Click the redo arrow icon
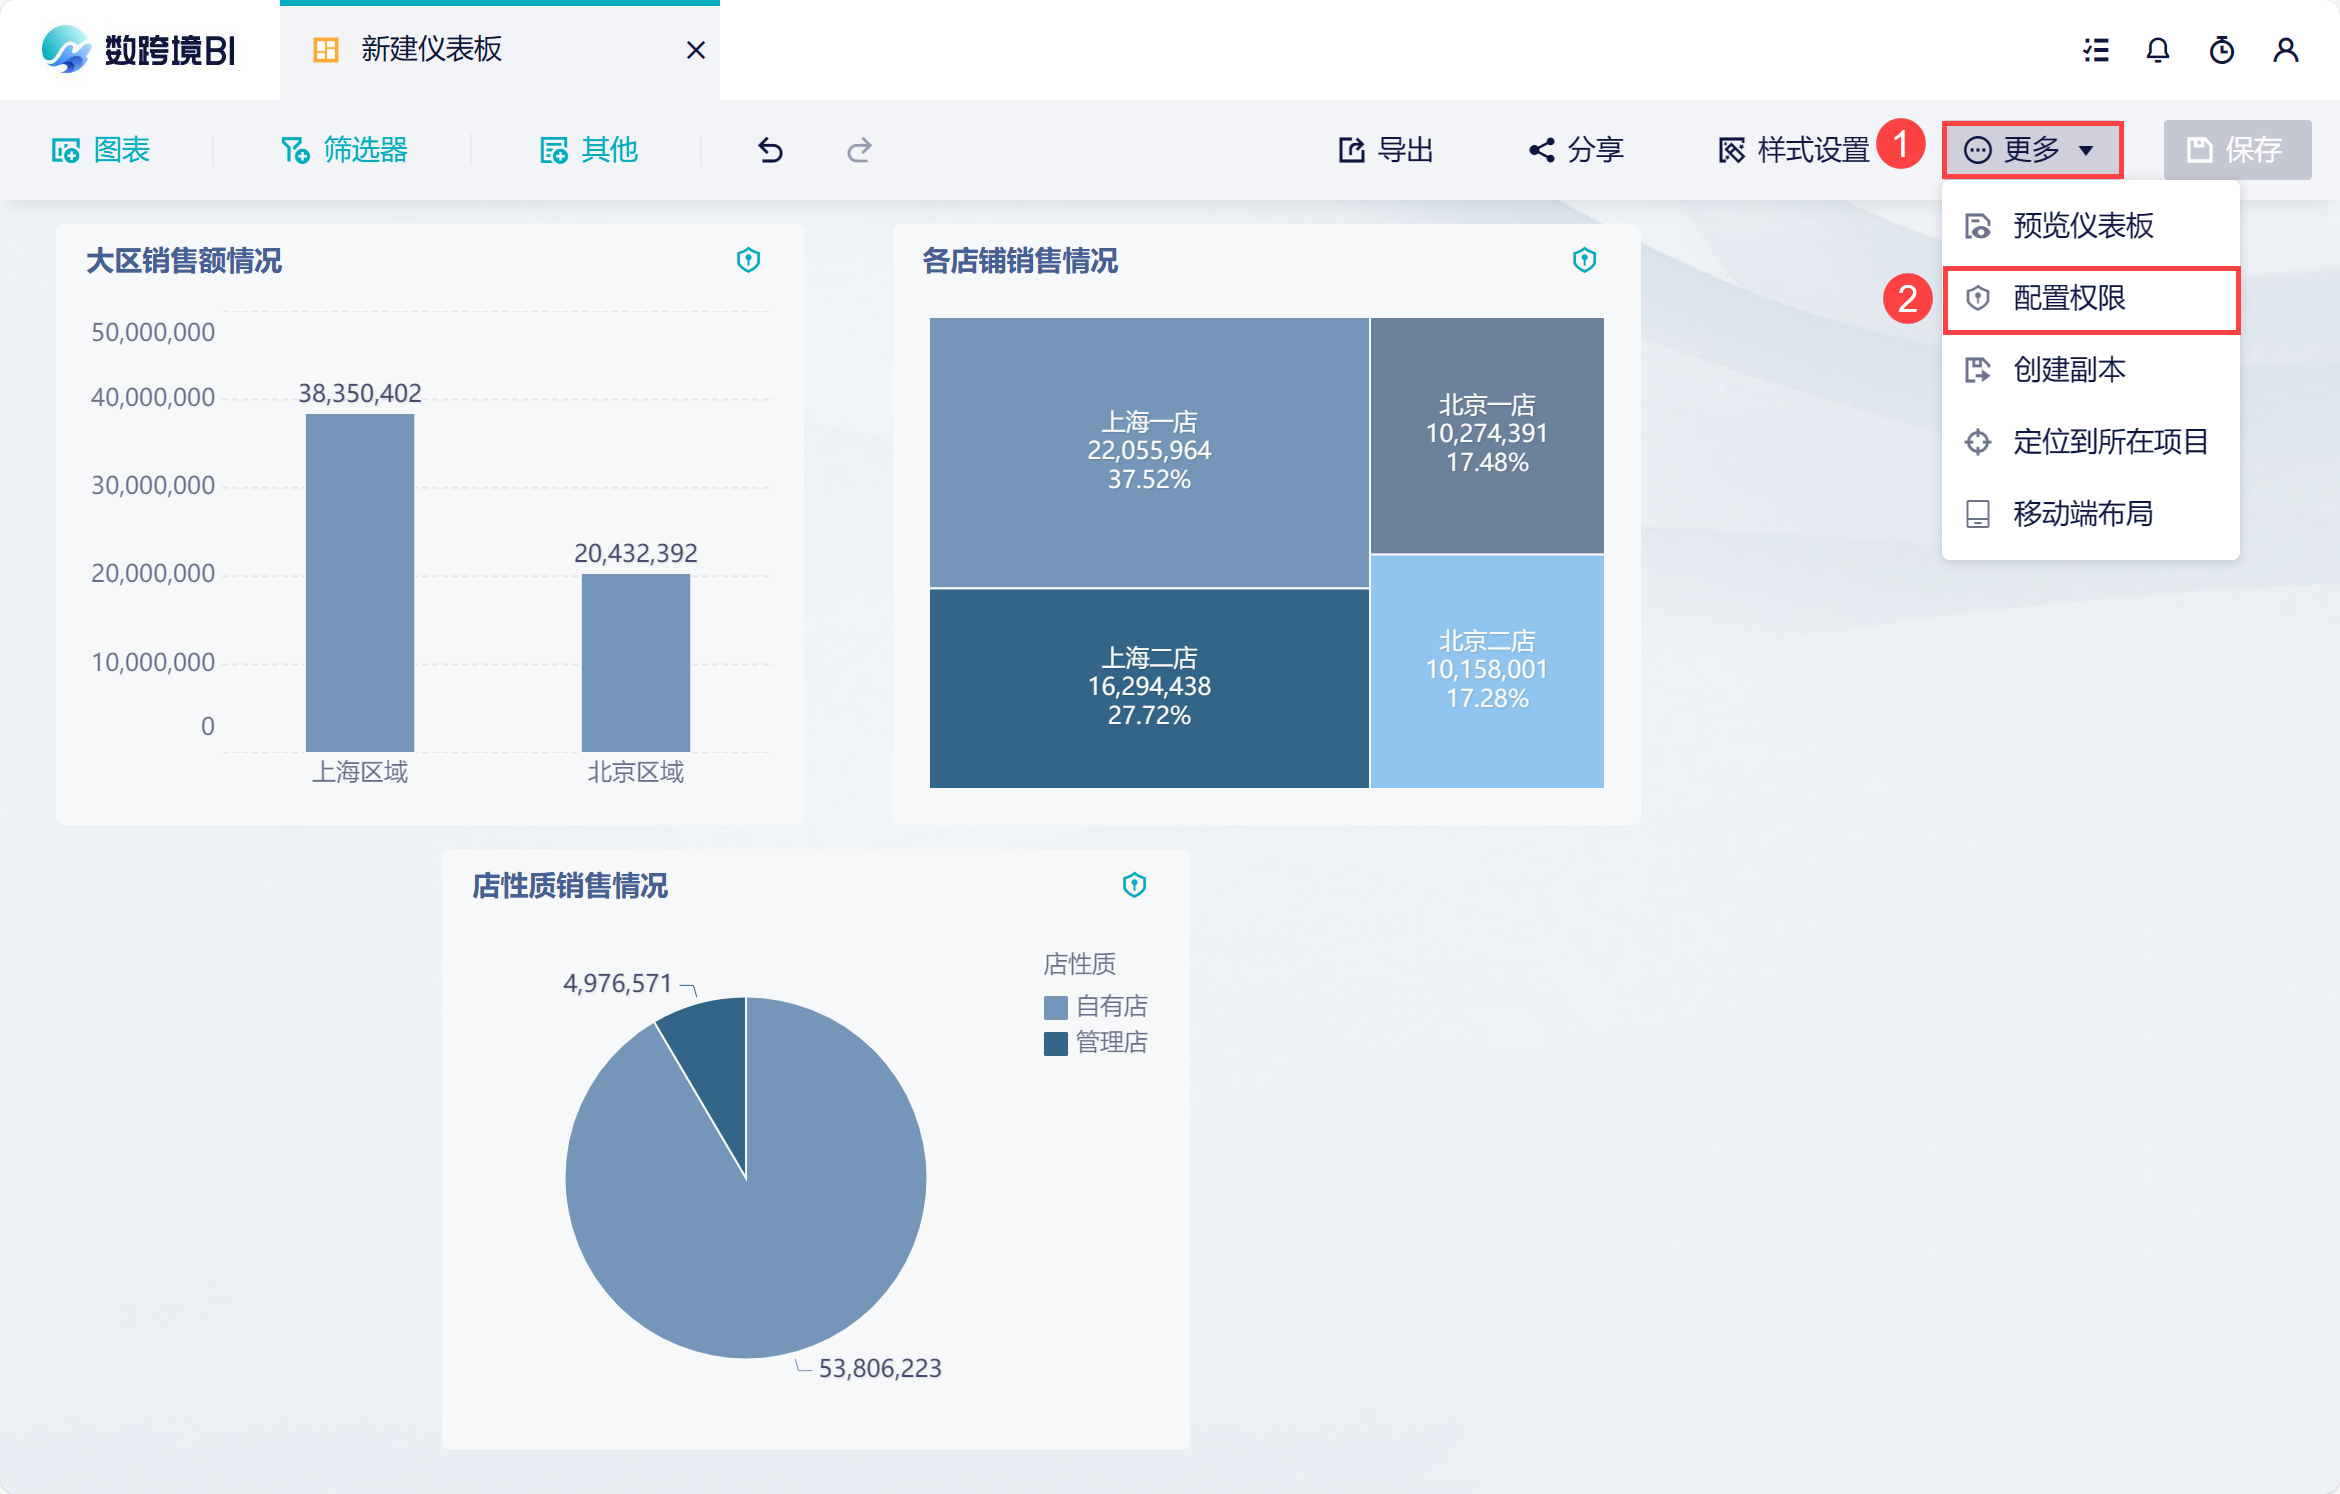 tap(859, 150)
